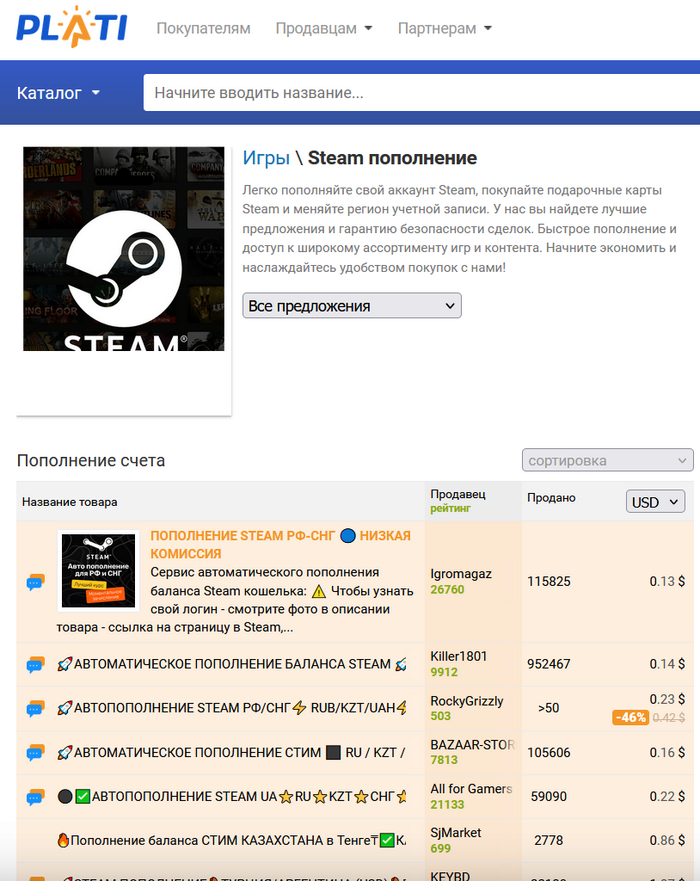This screenshot has width=700, height=881.
Task: Click seller name SjMarket
Action: tap(456, 833)
